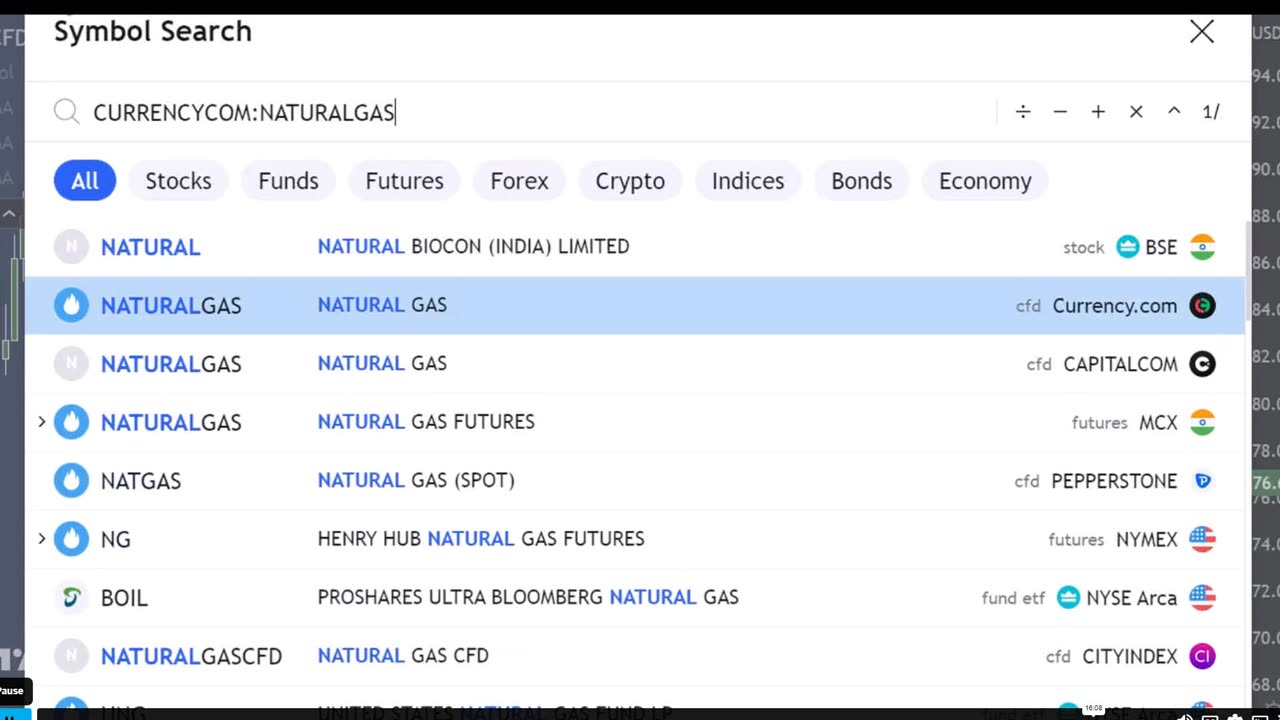Click the minus operator icon

click(x=1060, y=112)
